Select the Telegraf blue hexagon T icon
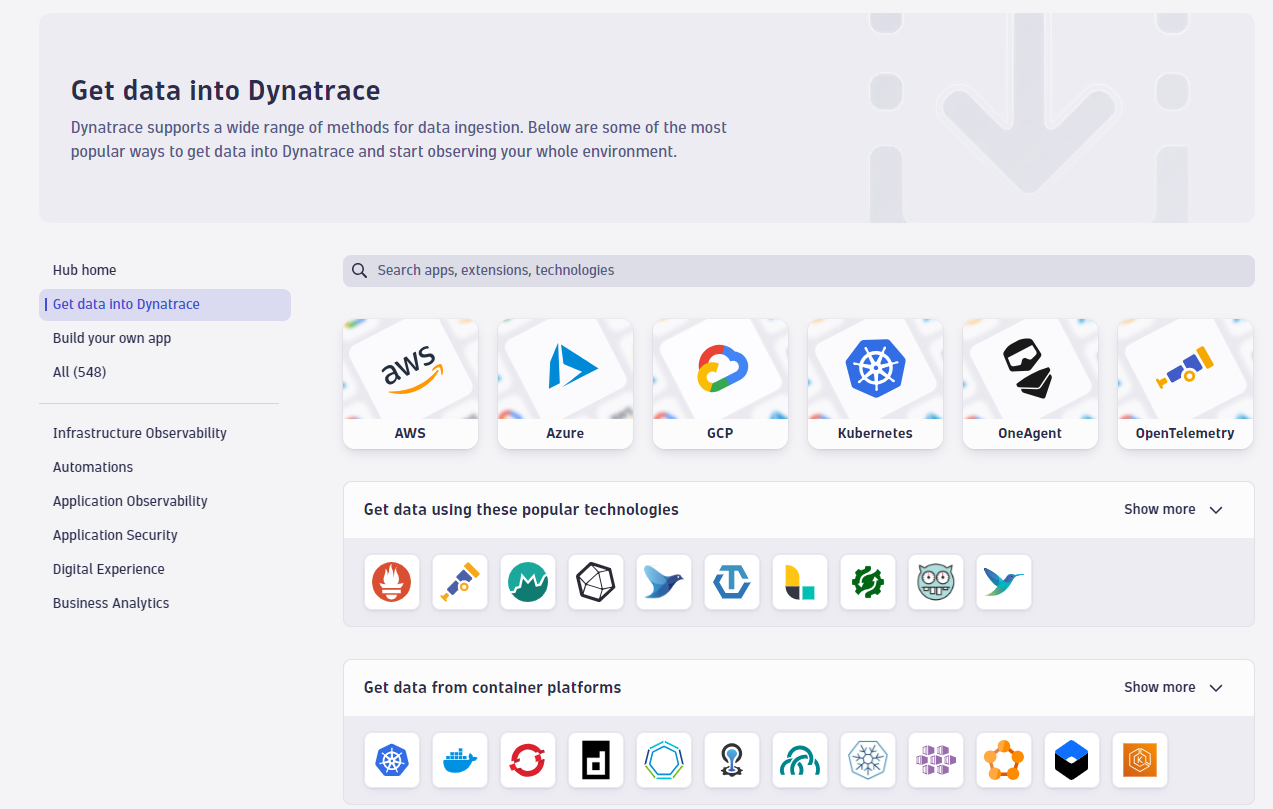The image size is (1273, 809). [x=732, y=582]
